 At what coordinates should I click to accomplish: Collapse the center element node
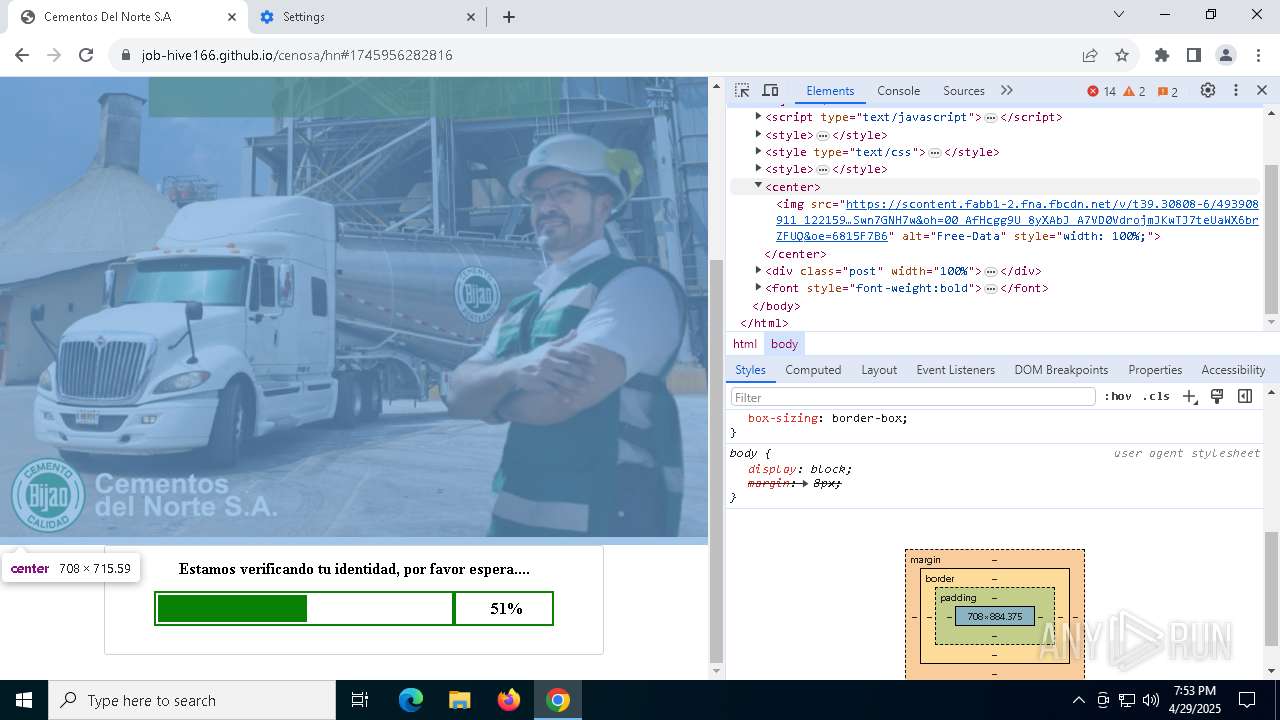758,186
